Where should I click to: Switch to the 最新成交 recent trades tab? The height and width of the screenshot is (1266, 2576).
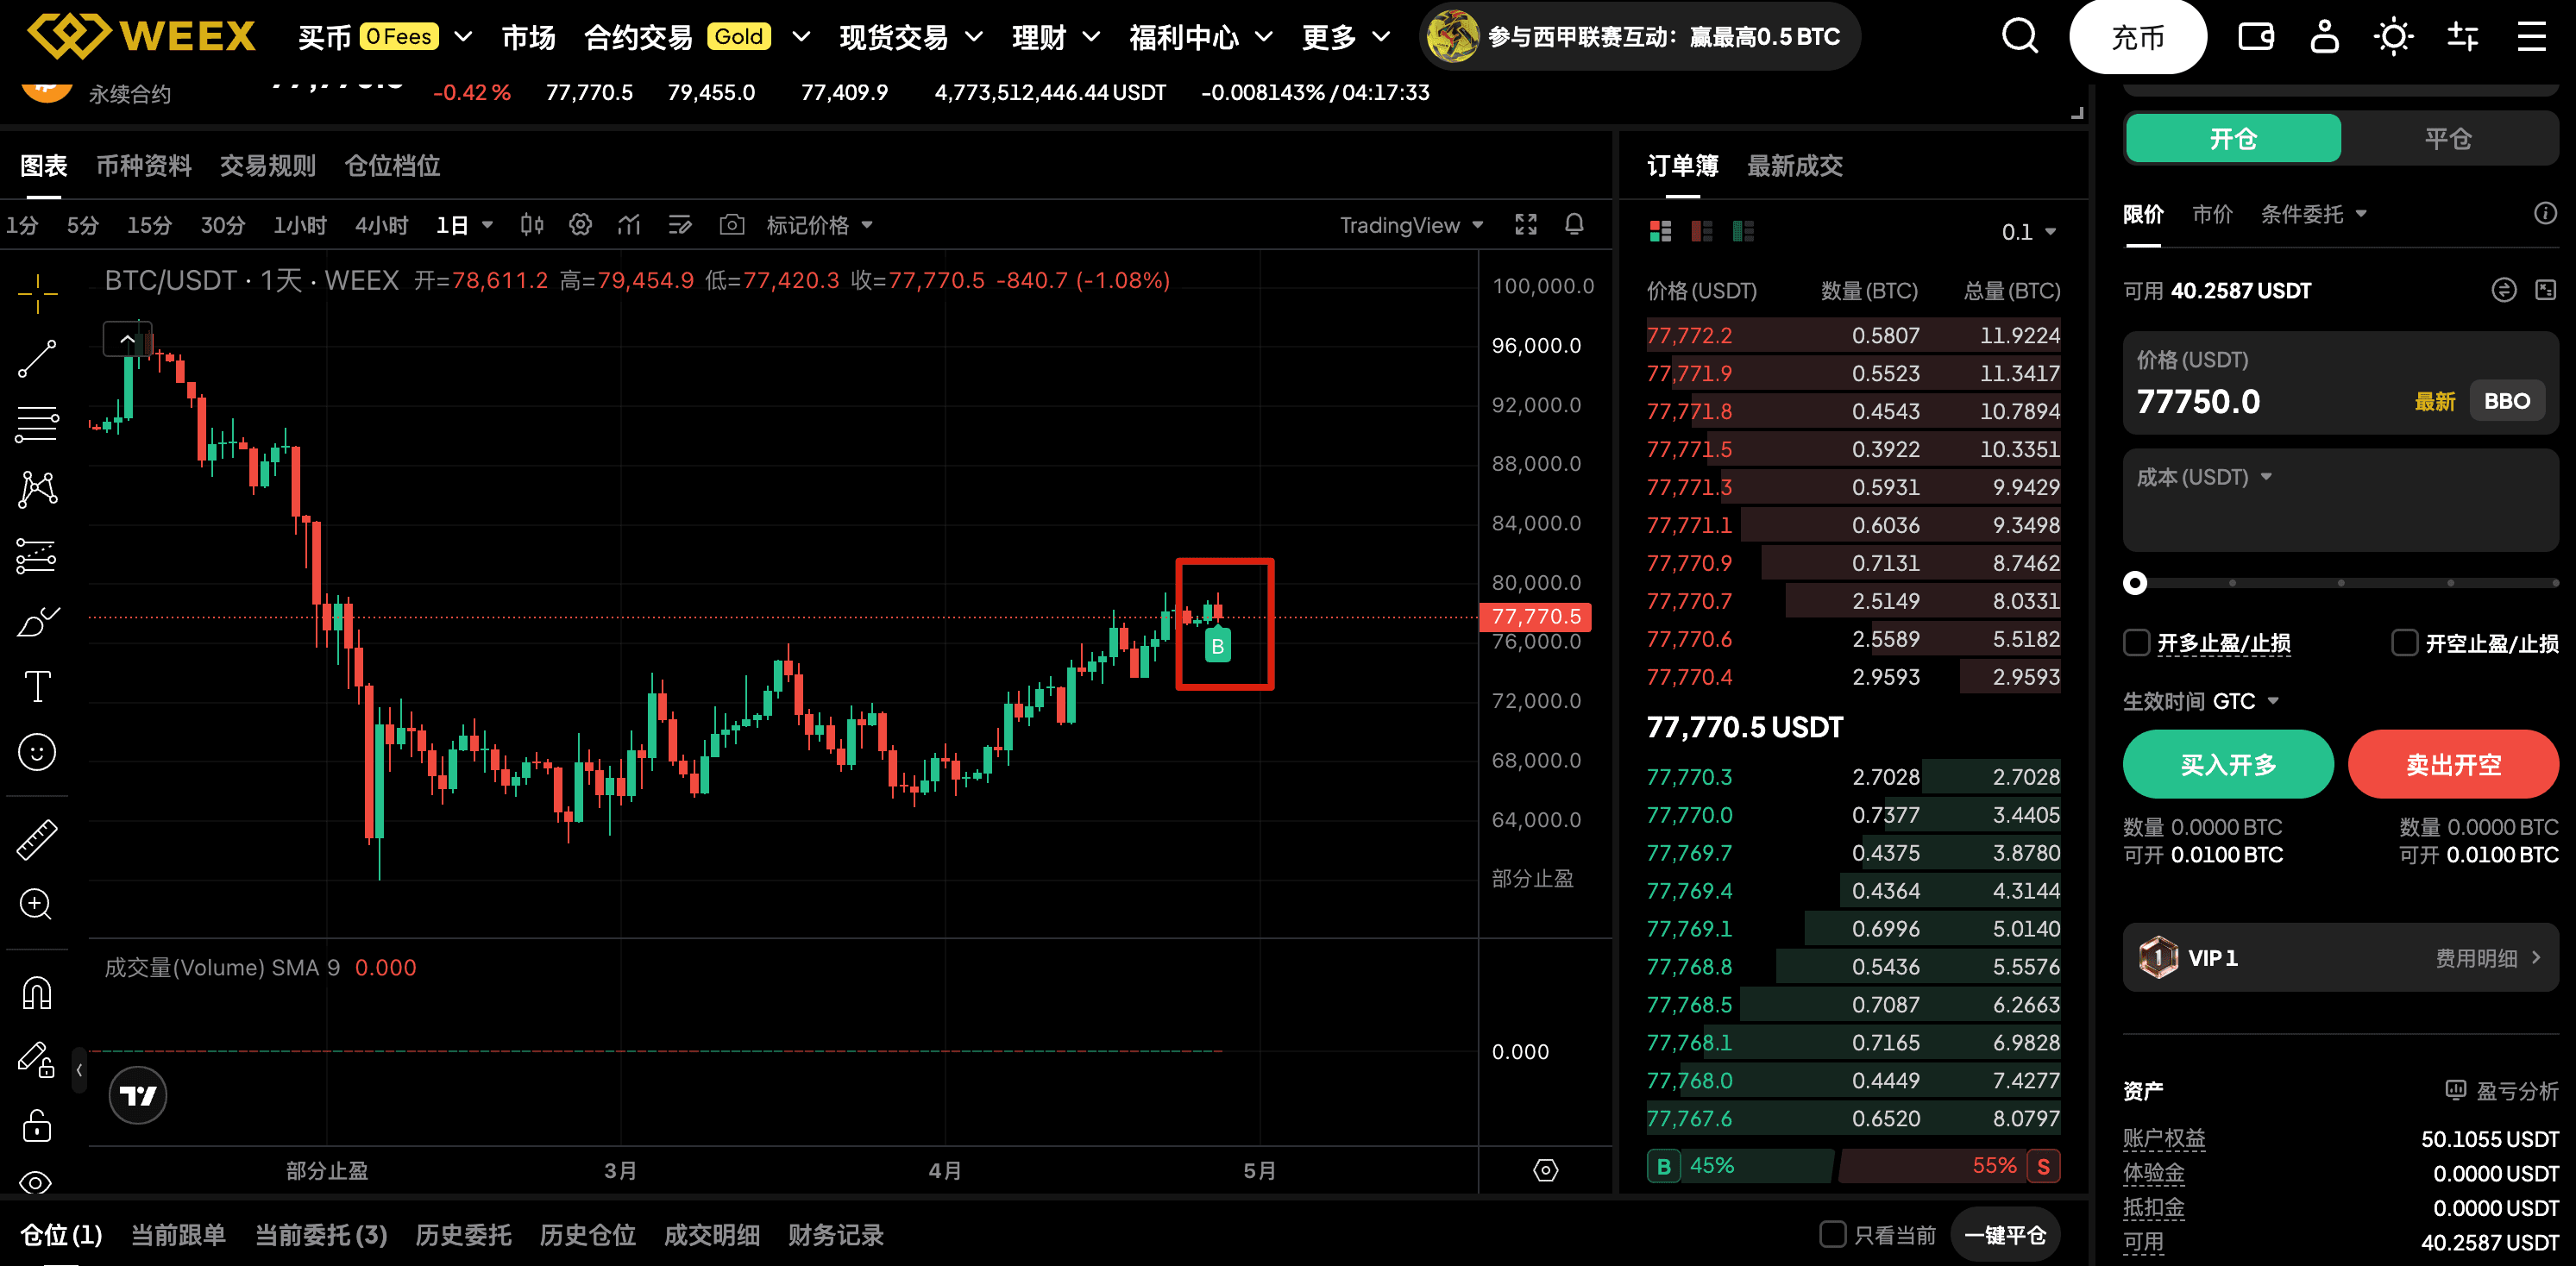coord(1795,165)
